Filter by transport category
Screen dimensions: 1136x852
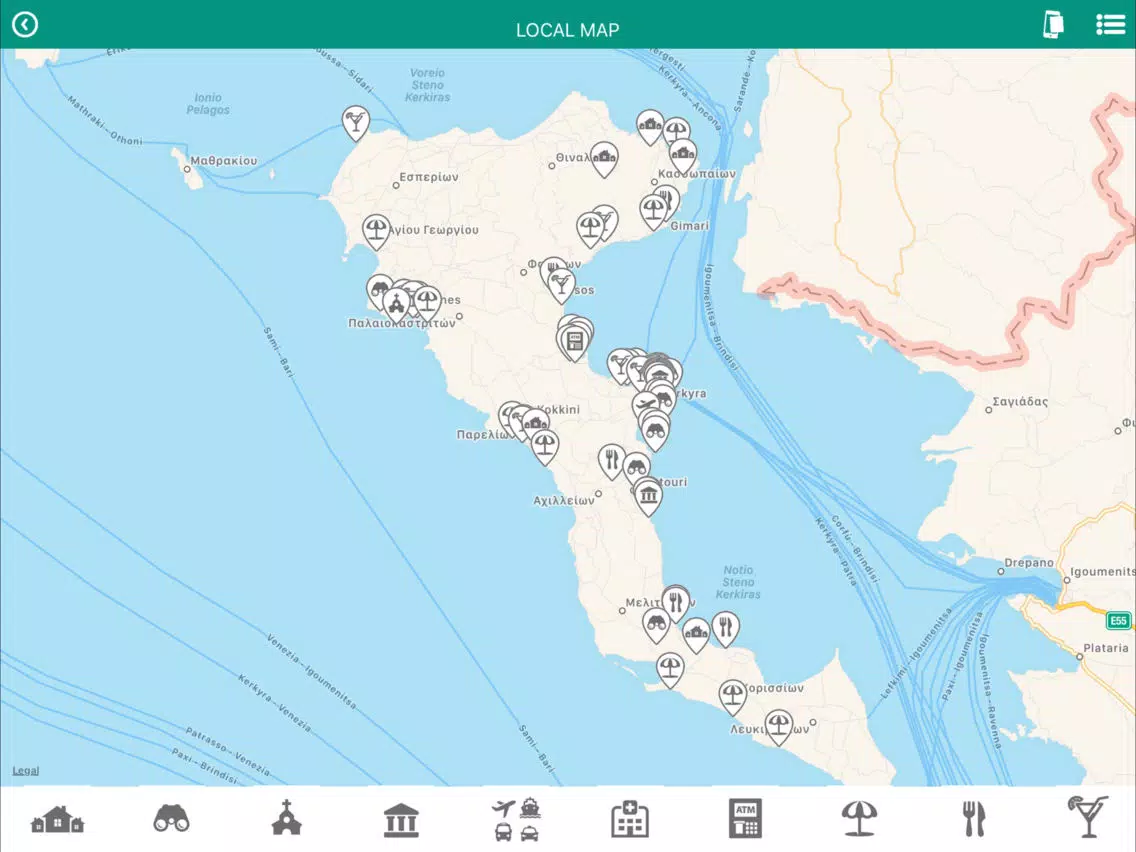(516, 819)
